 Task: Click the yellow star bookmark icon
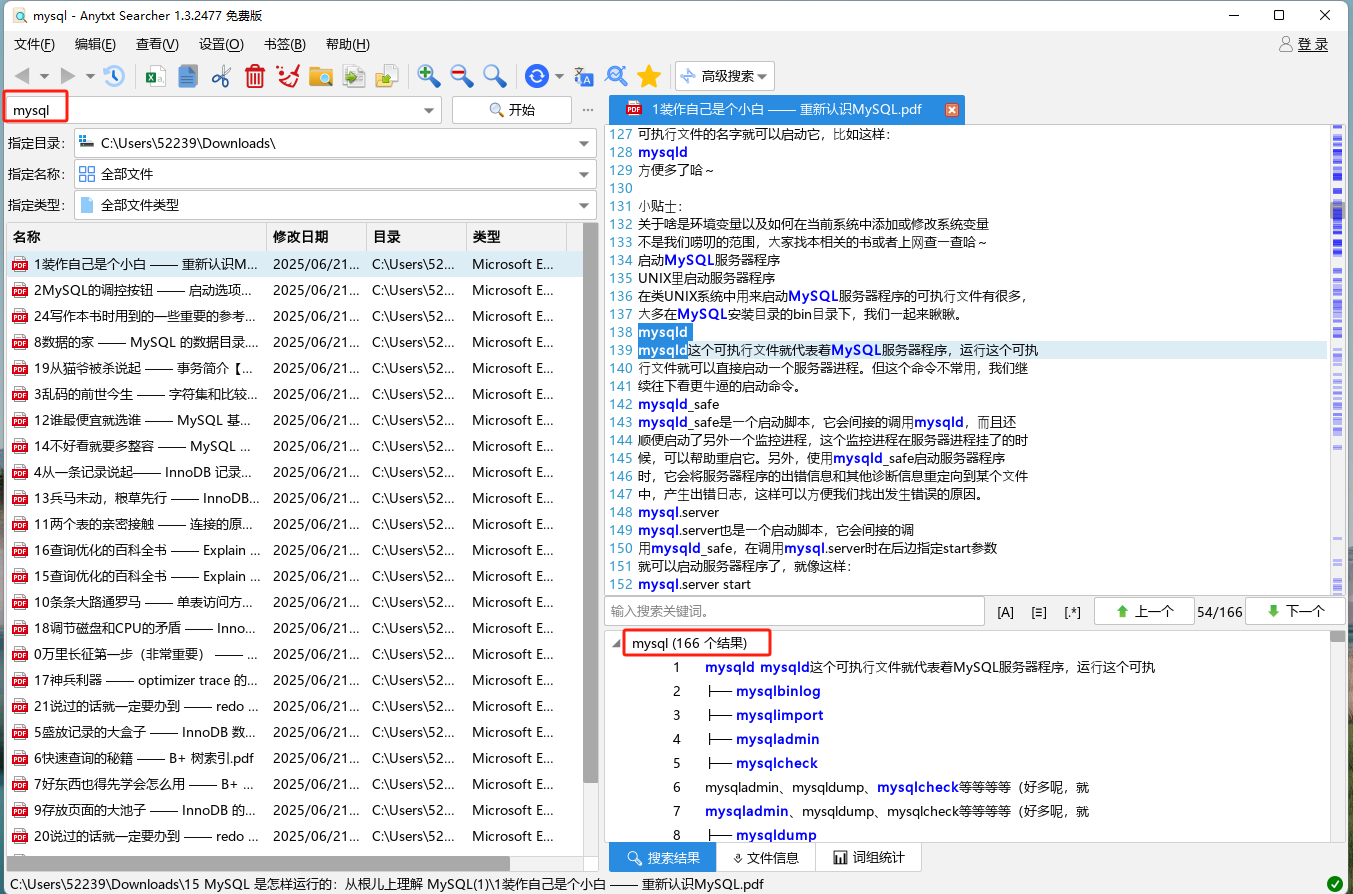click(x=649, y=76)
